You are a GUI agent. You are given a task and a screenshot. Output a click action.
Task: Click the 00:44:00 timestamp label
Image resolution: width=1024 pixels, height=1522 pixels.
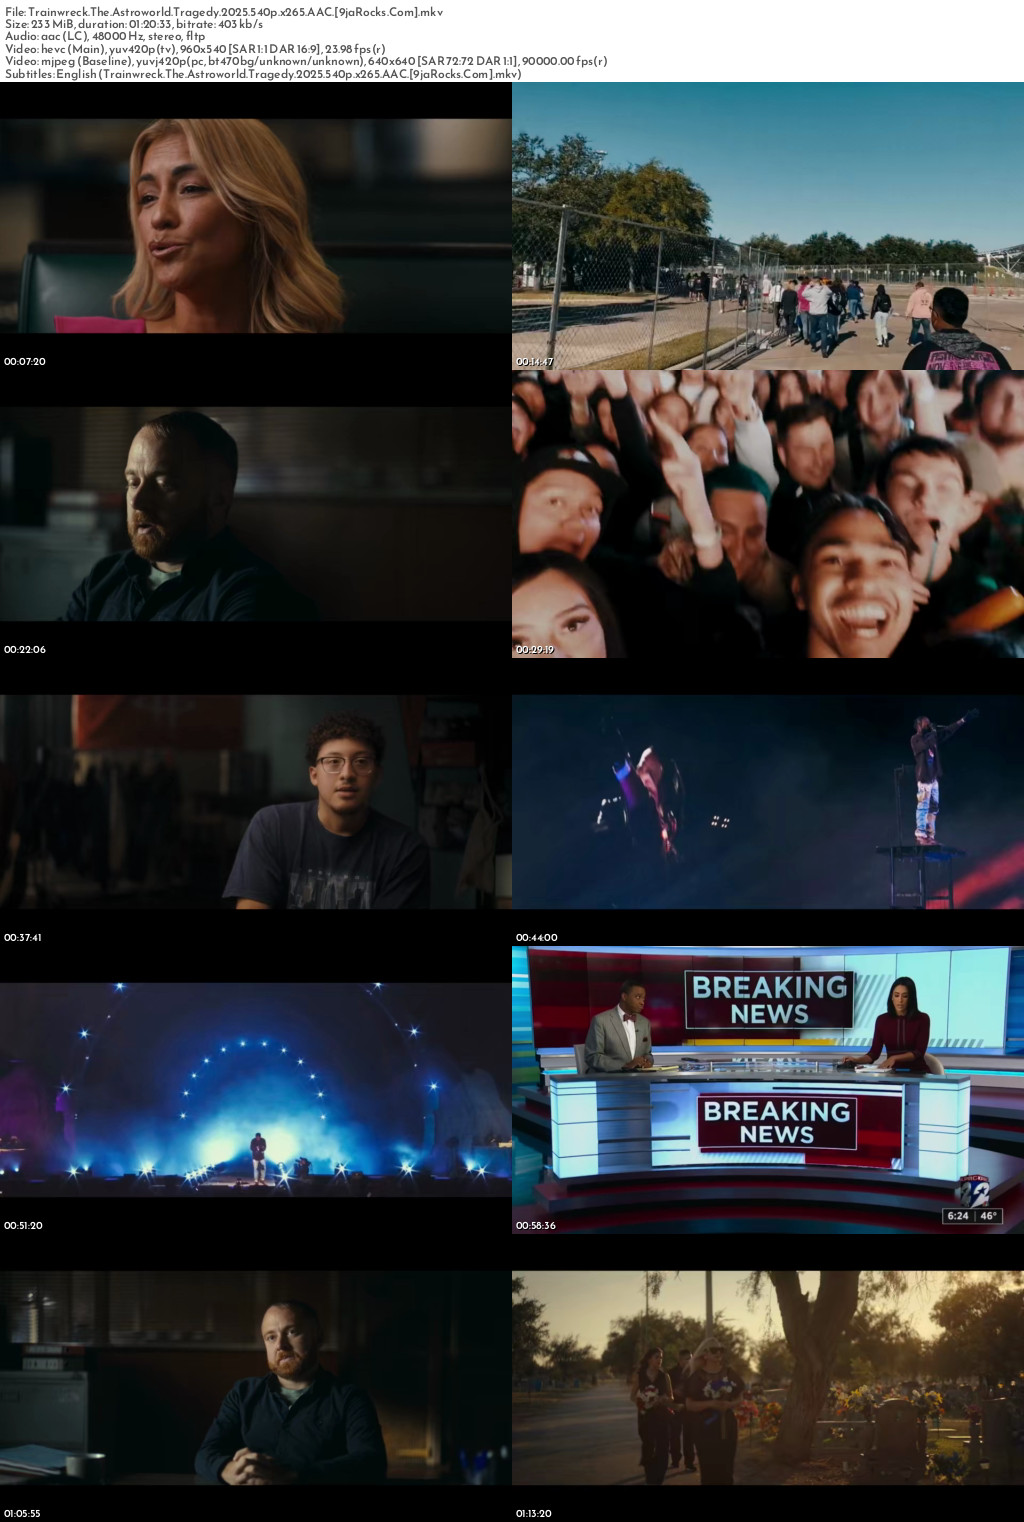537,937
